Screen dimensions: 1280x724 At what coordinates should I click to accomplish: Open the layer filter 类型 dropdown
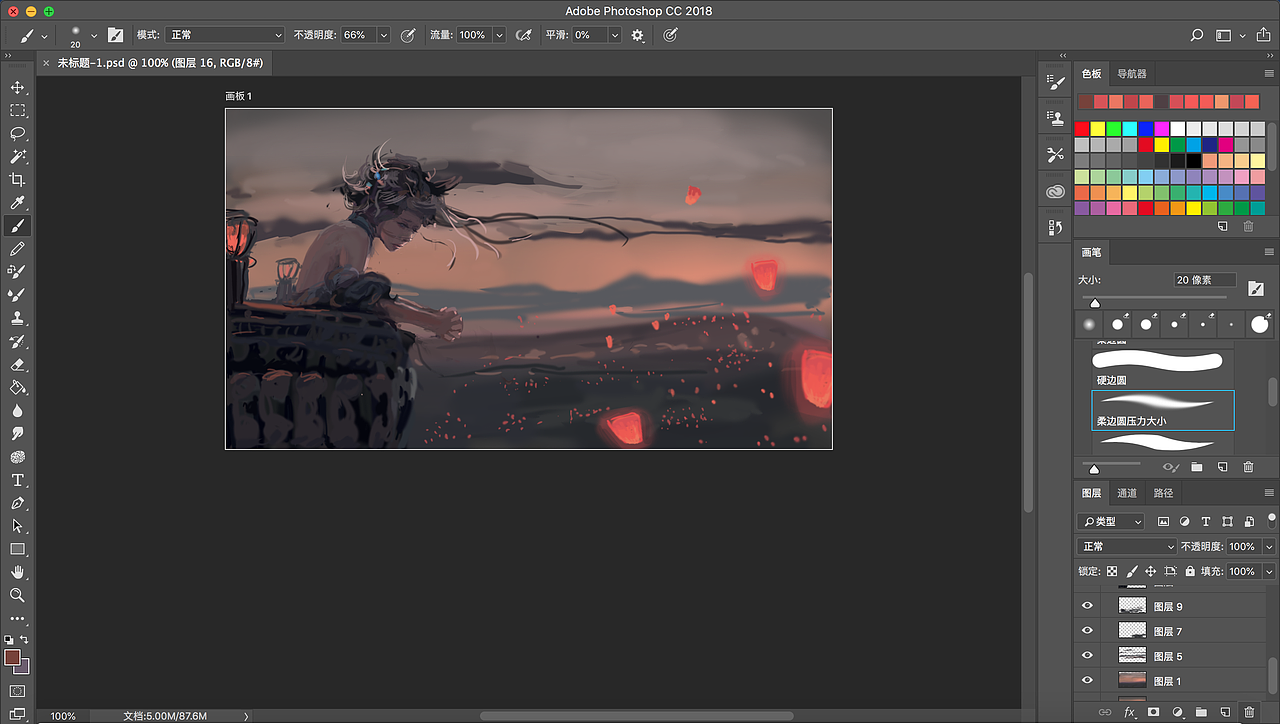1111,521
